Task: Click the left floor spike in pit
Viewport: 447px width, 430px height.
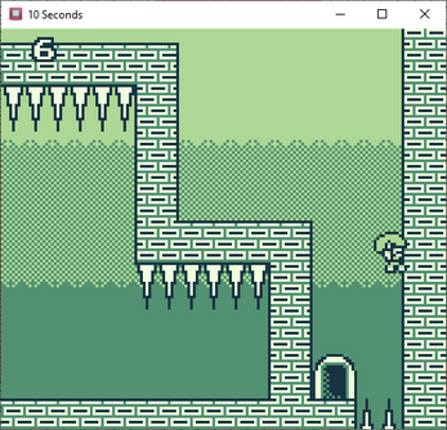Action: 367,414
